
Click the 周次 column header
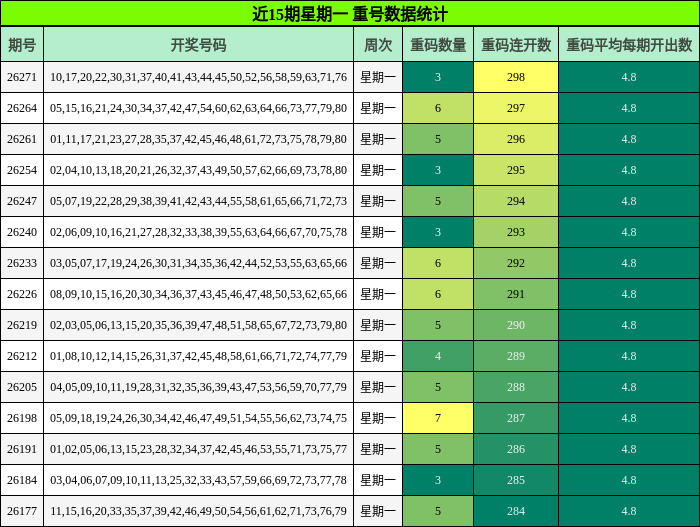tap(378, 45)
